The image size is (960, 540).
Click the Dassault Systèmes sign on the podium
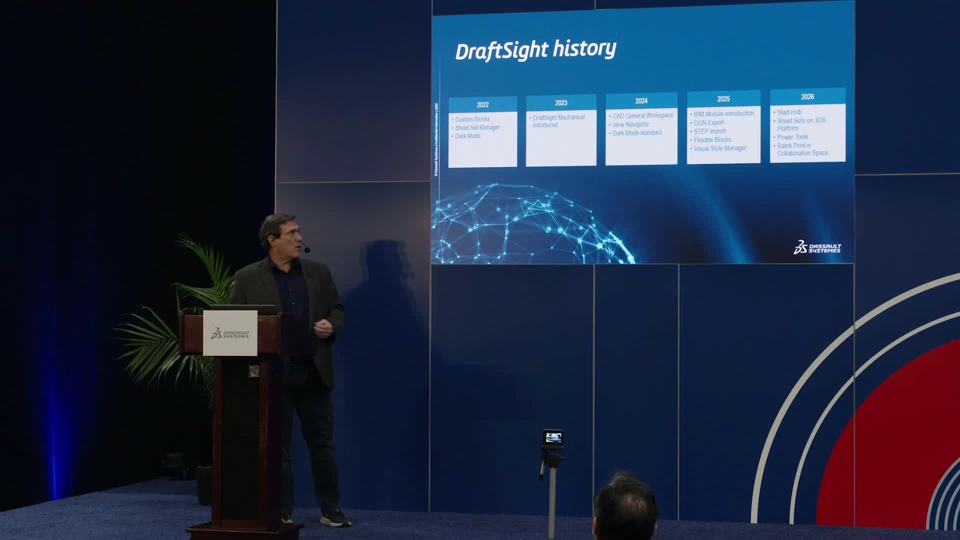pyautogui.click(x=230, y=333)
